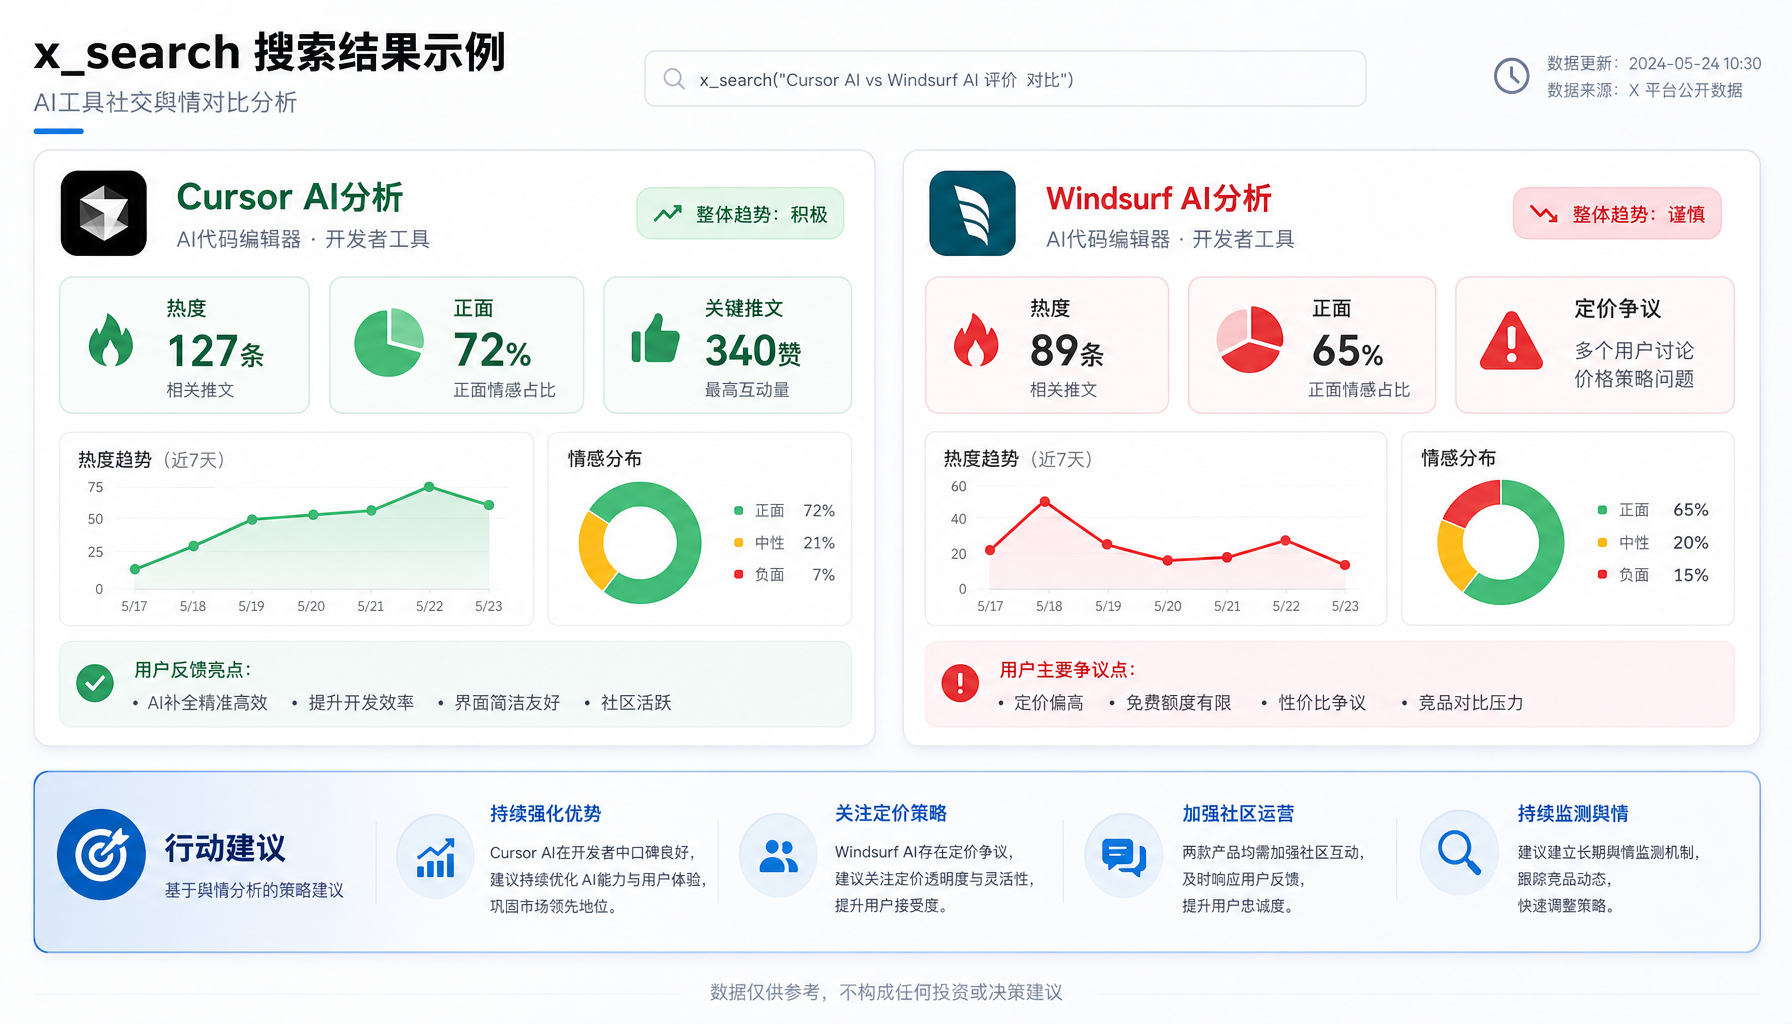The width and height of the screenshot is (1792, 1024).
Task: Click the x_search query input field
Action: pyautogui.click(x=1005, y=79)
